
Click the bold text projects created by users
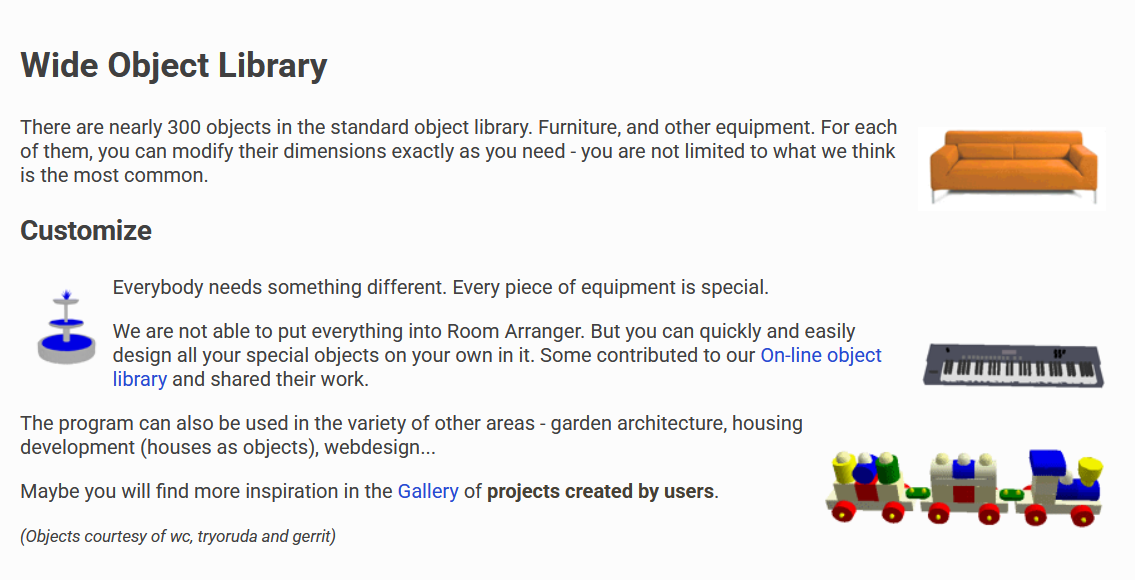(601, 491)
